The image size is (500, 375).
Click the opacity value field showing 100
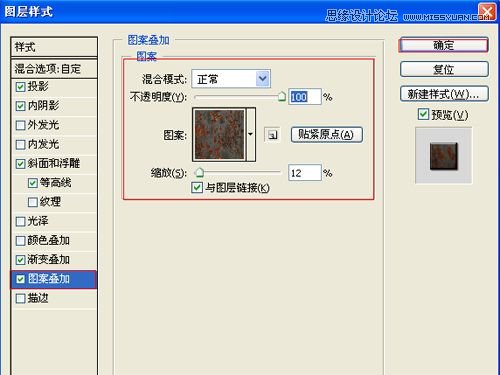point(305,97)
